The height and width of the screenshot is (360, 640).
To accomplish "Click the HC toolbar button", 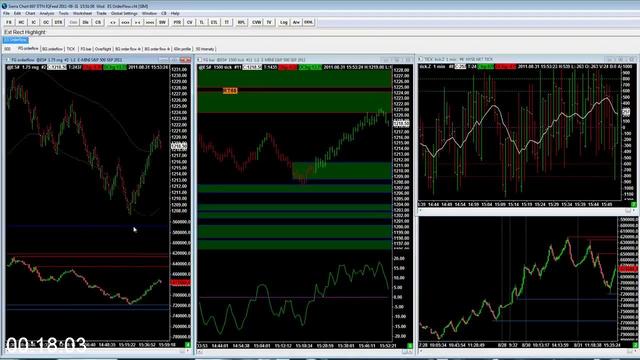I will coord(21,22).
